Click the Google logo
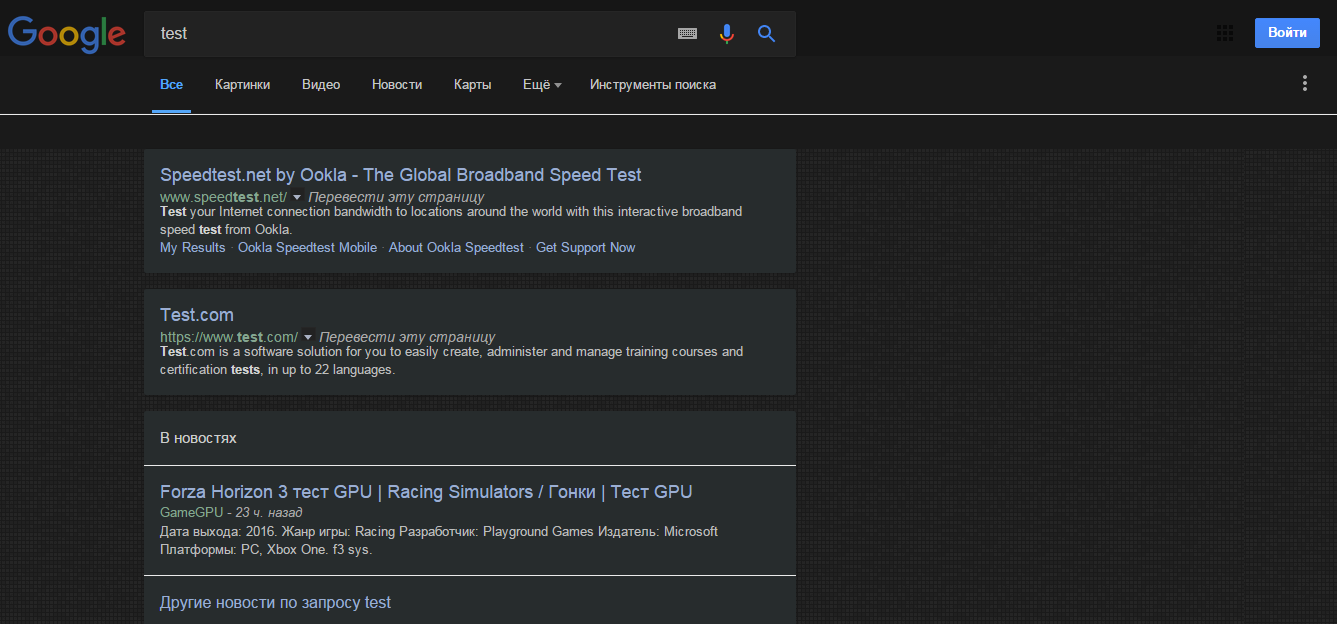The height and width of the screenshot is (624, 1337). click(67, 34)
